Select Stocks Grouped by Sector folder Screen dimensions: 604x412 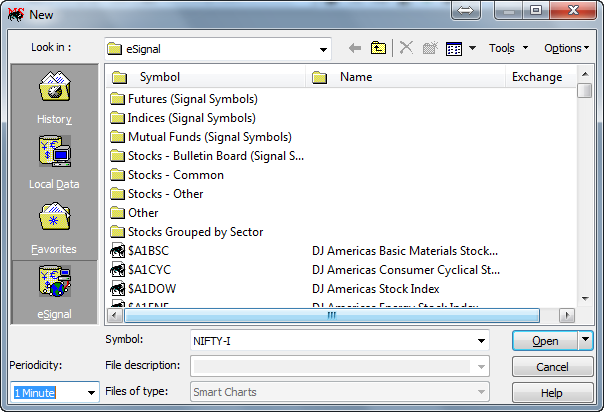coord(186,232)
